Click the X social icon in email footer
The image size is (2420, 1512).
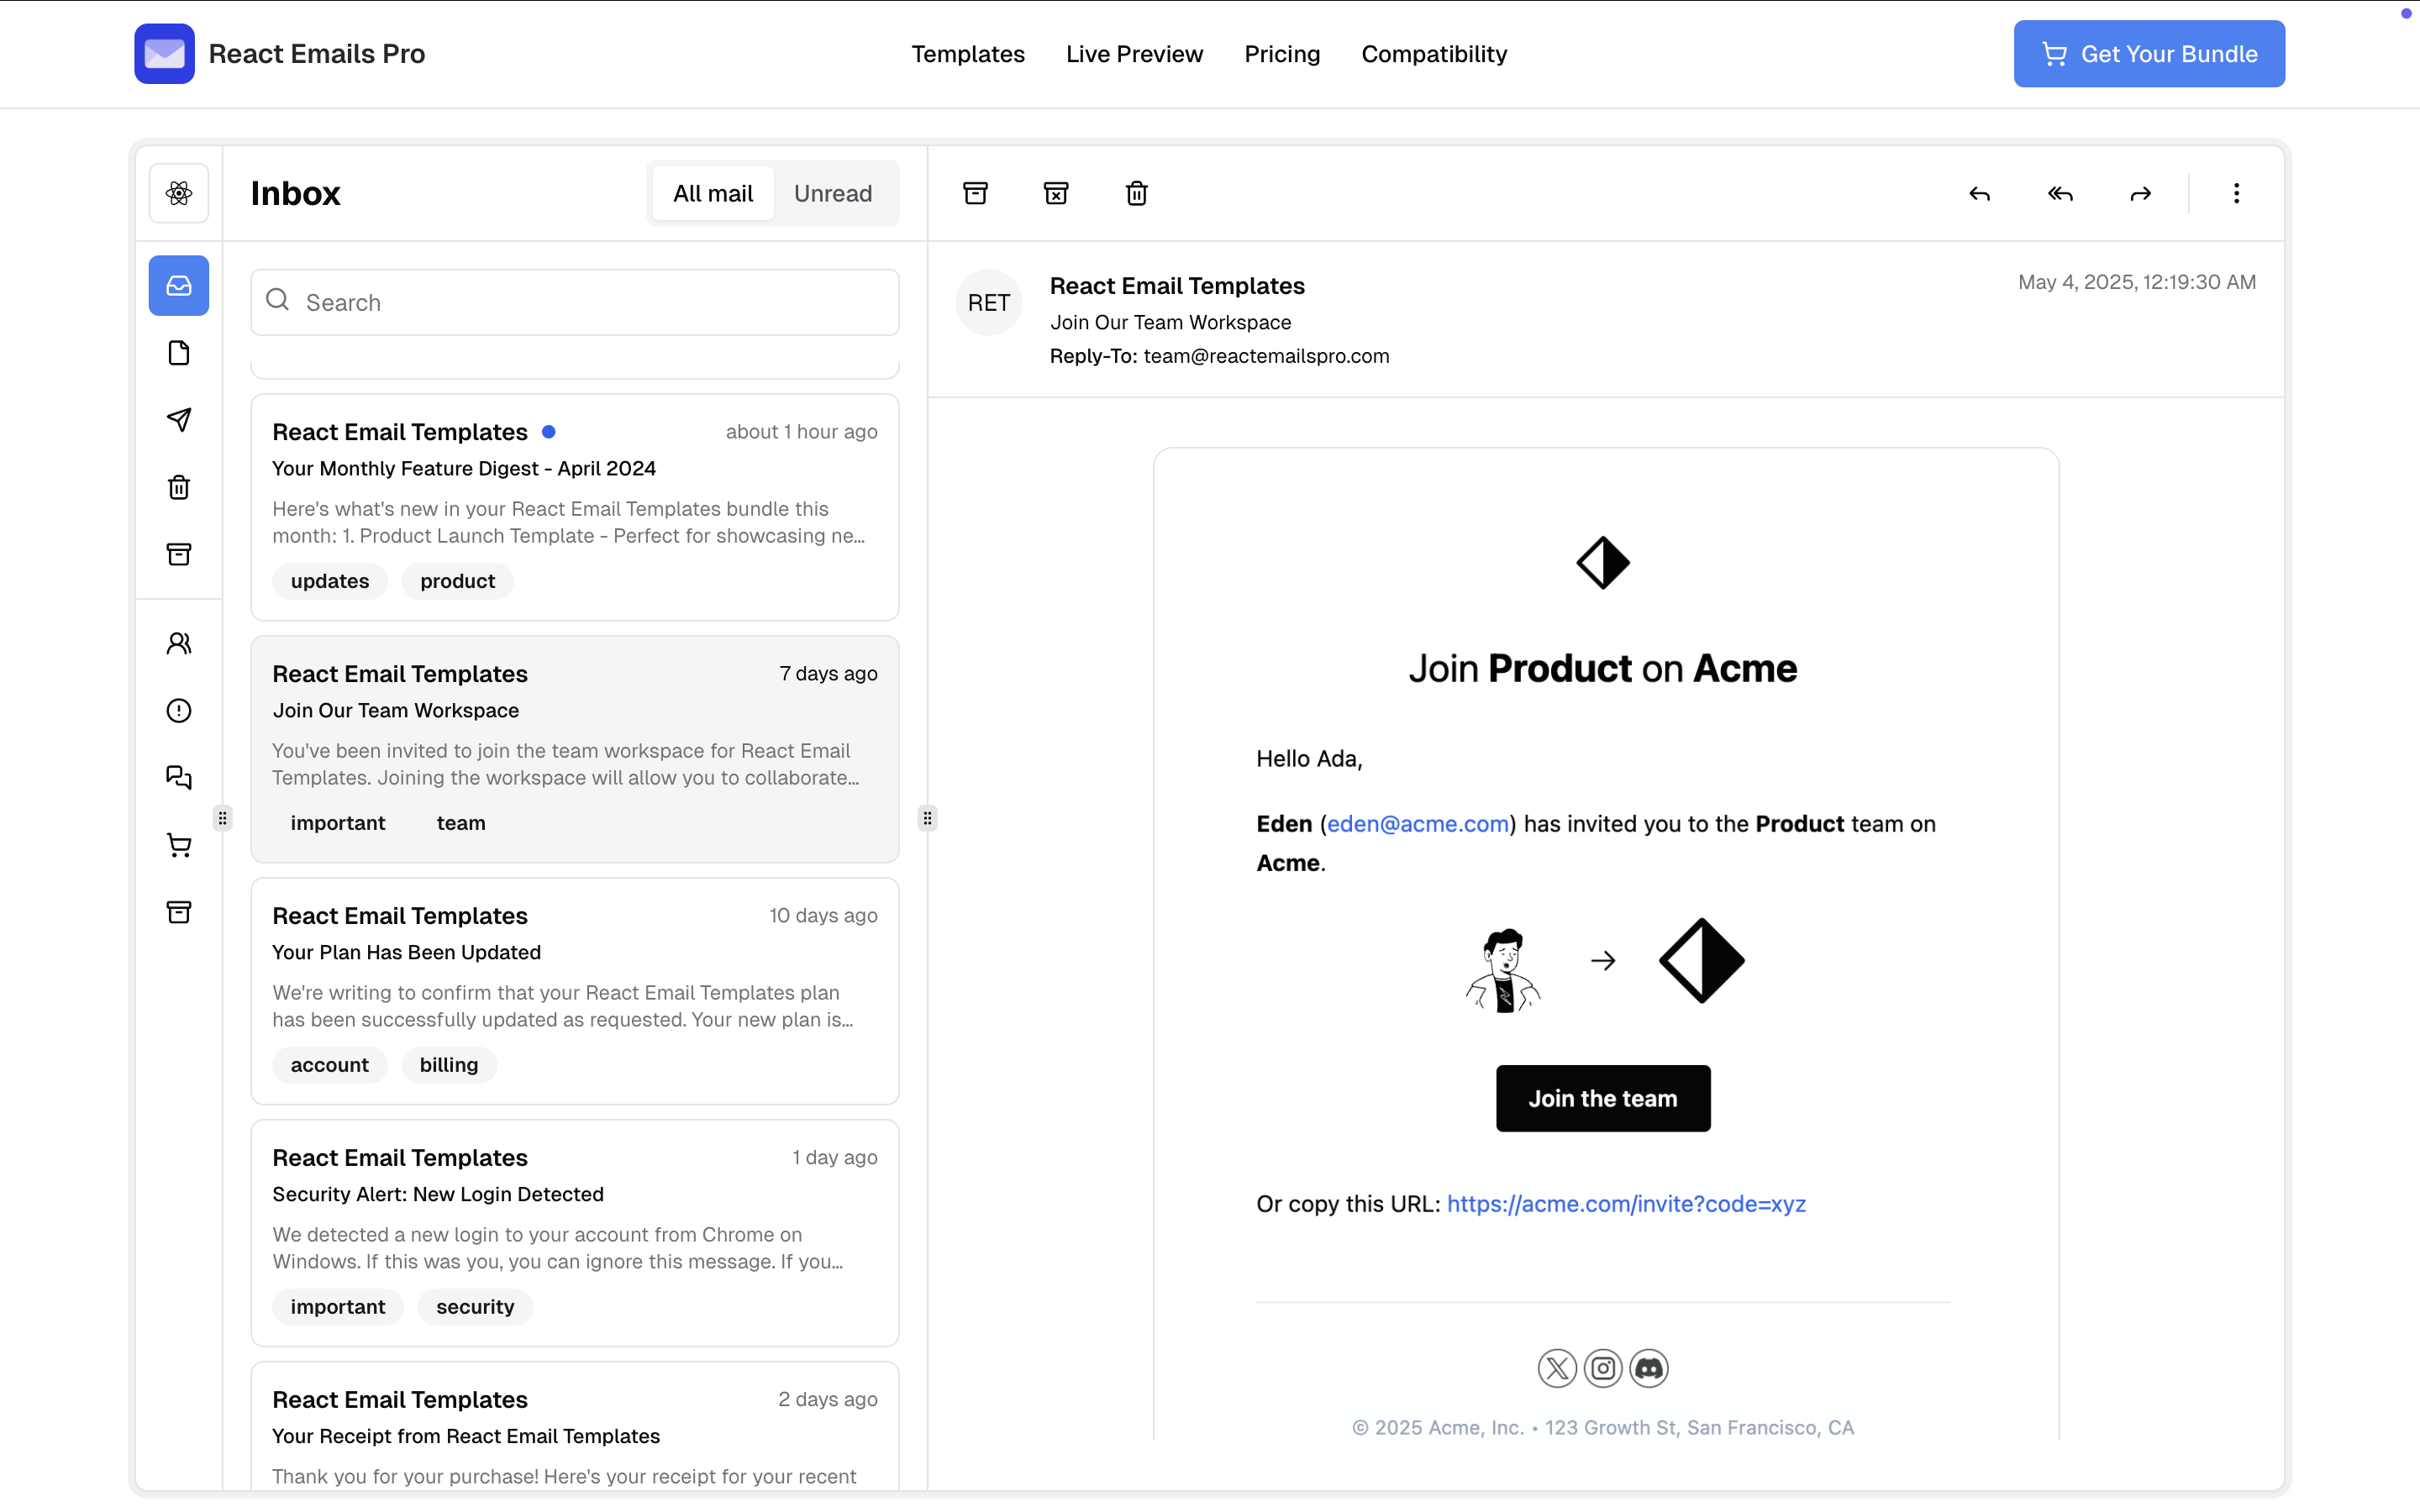click(x=1557, y=1368)
